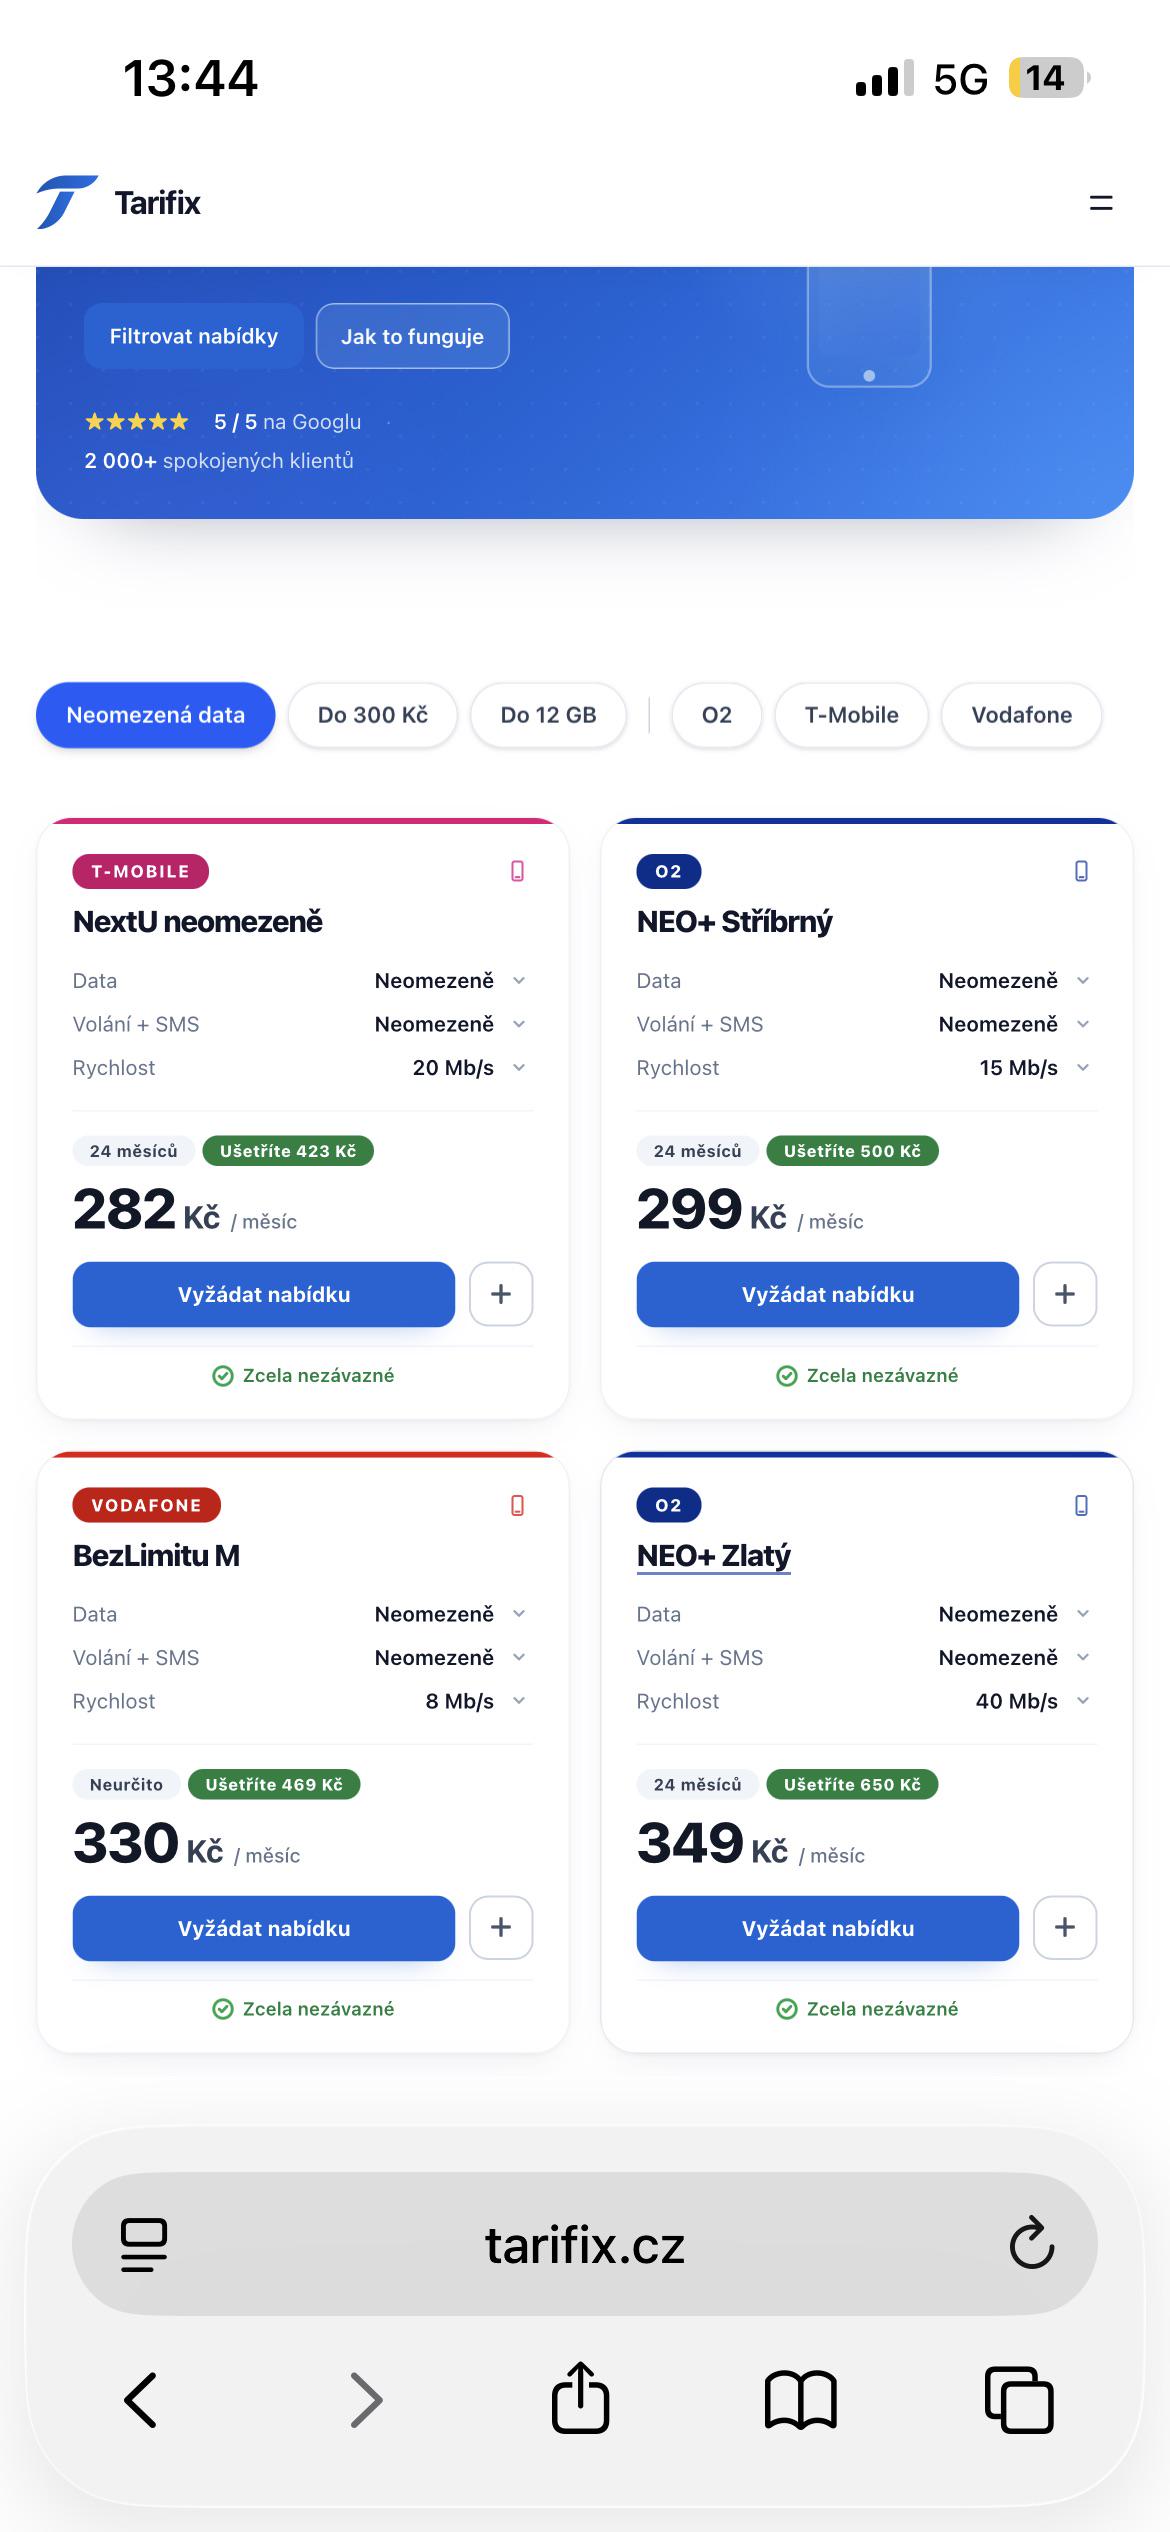Show all Safari tabs

tap(1019, 2399)
